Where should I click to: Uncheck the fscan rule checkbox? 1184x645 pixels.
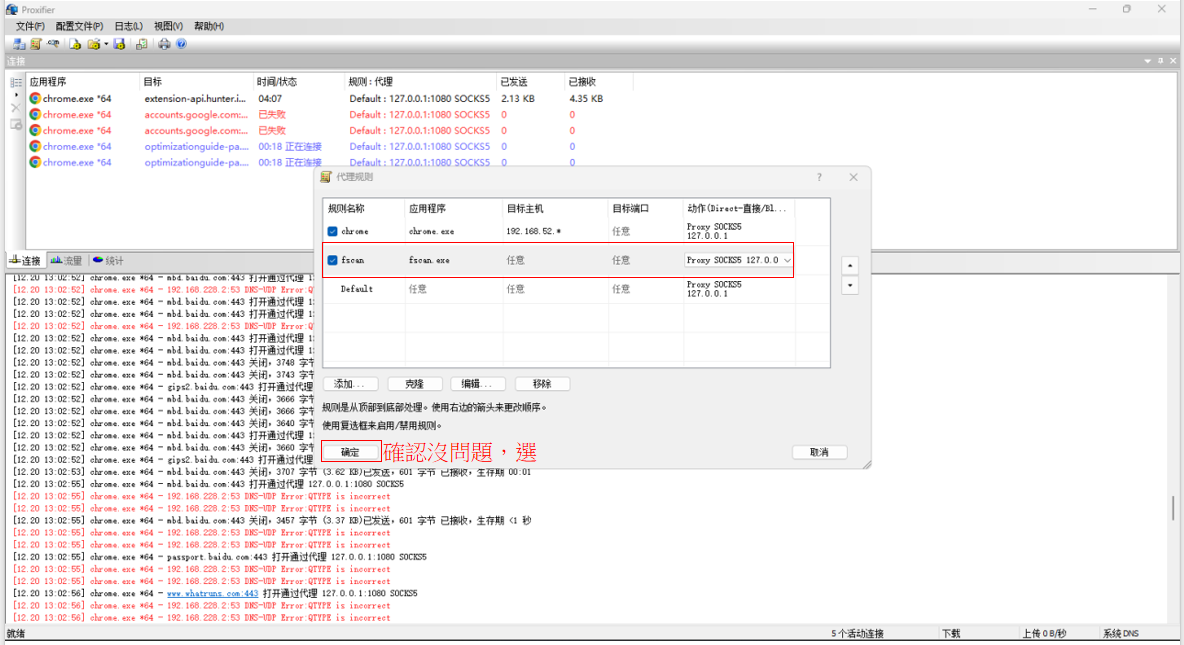pos(332,260)
